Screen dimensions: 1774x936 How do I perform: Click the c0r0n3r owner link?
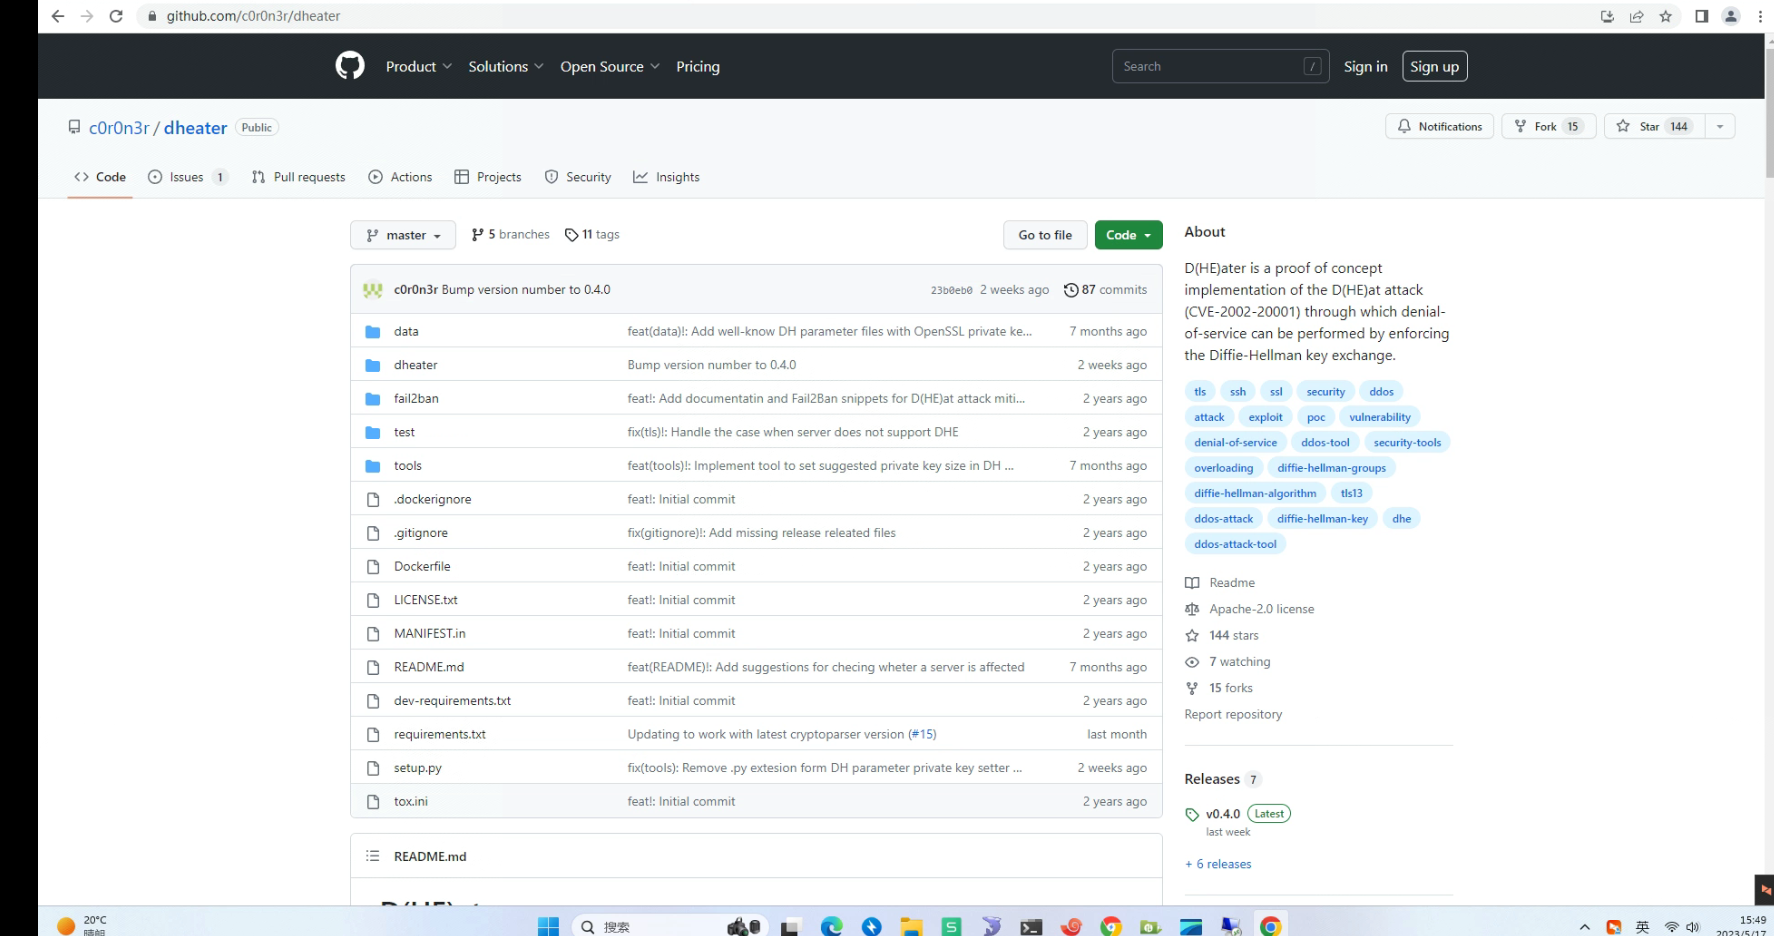click(x=119, y=128)
